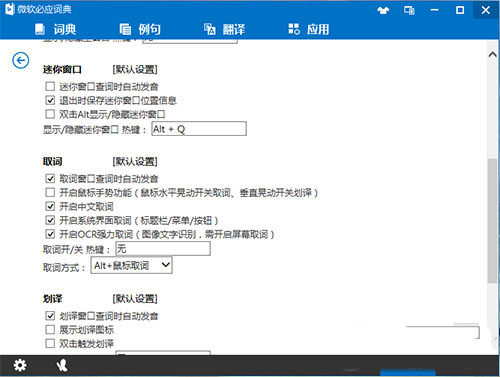Uncheck 划译窗口查词时自动发音
This screenshot has height=377, width=500.
point(50,315)
